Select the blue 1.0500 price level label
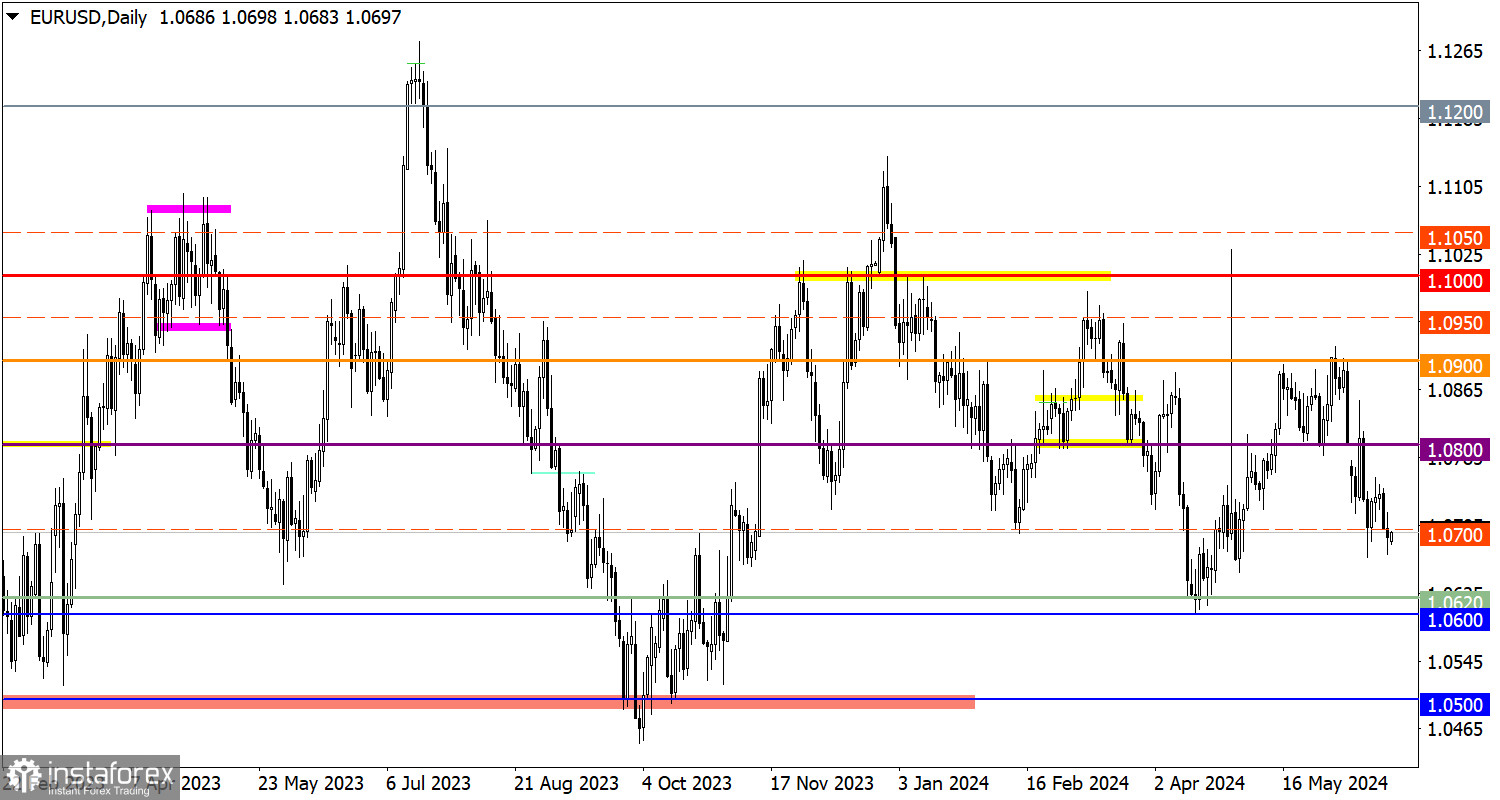1500x800 pixels. tap(1453, 705)
